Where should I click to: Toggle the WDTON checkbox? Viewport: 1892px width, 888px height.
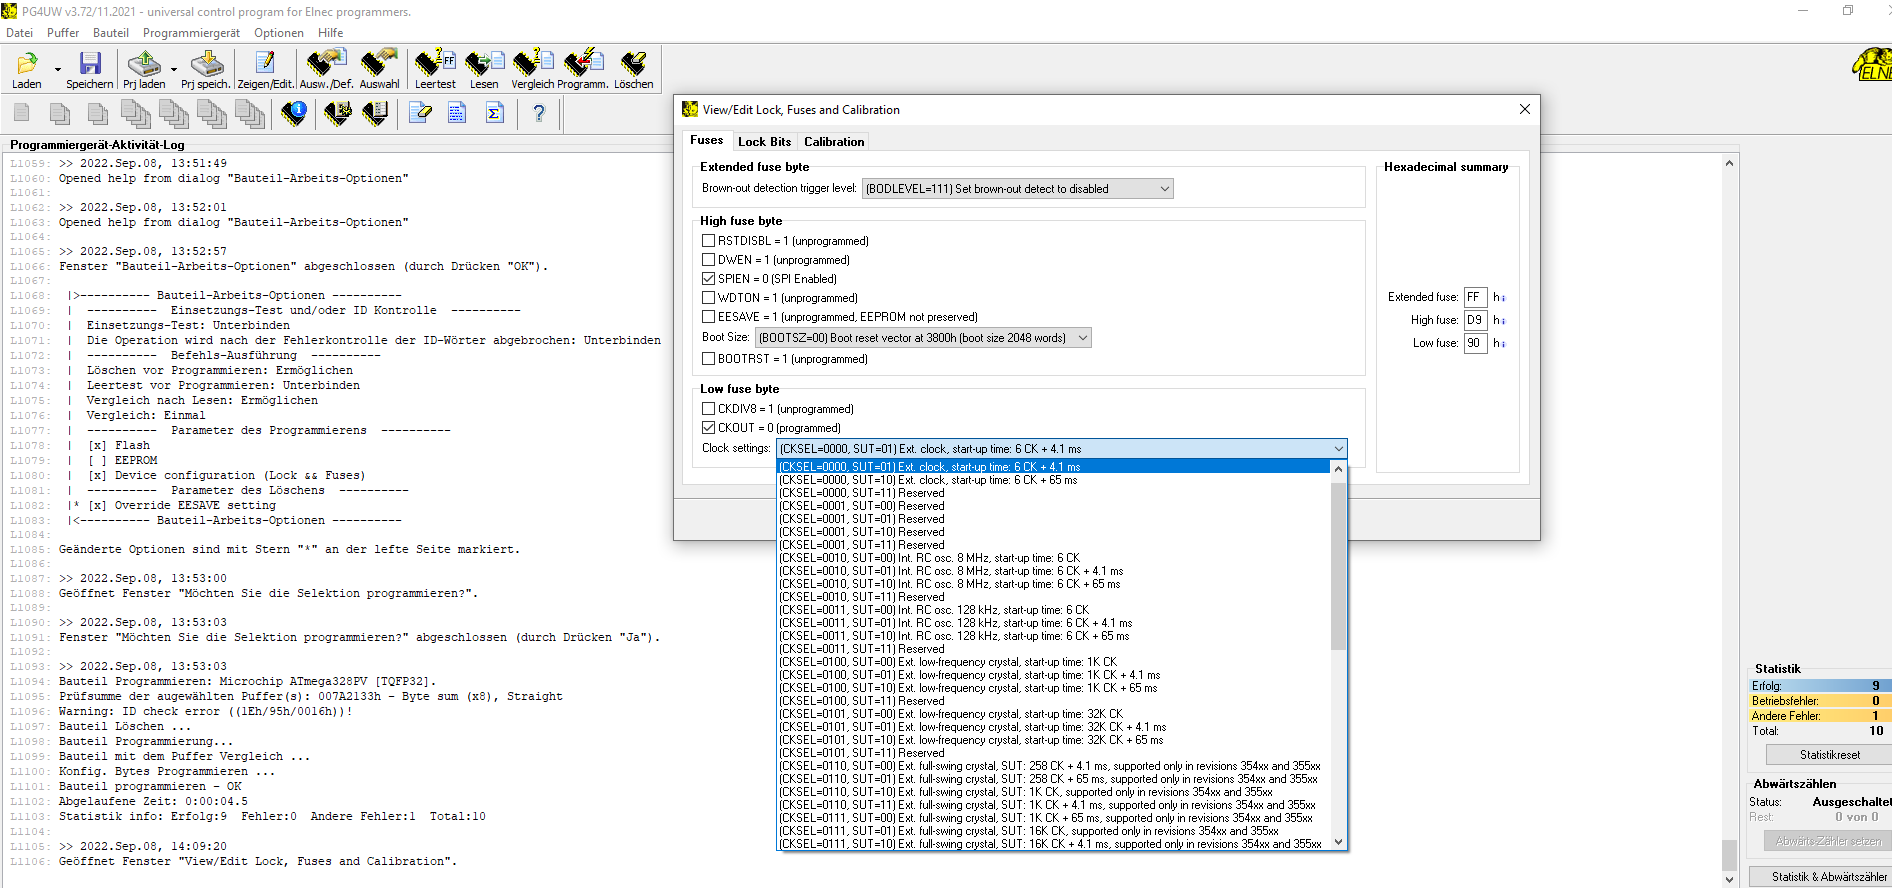click(x=708, y=298)
